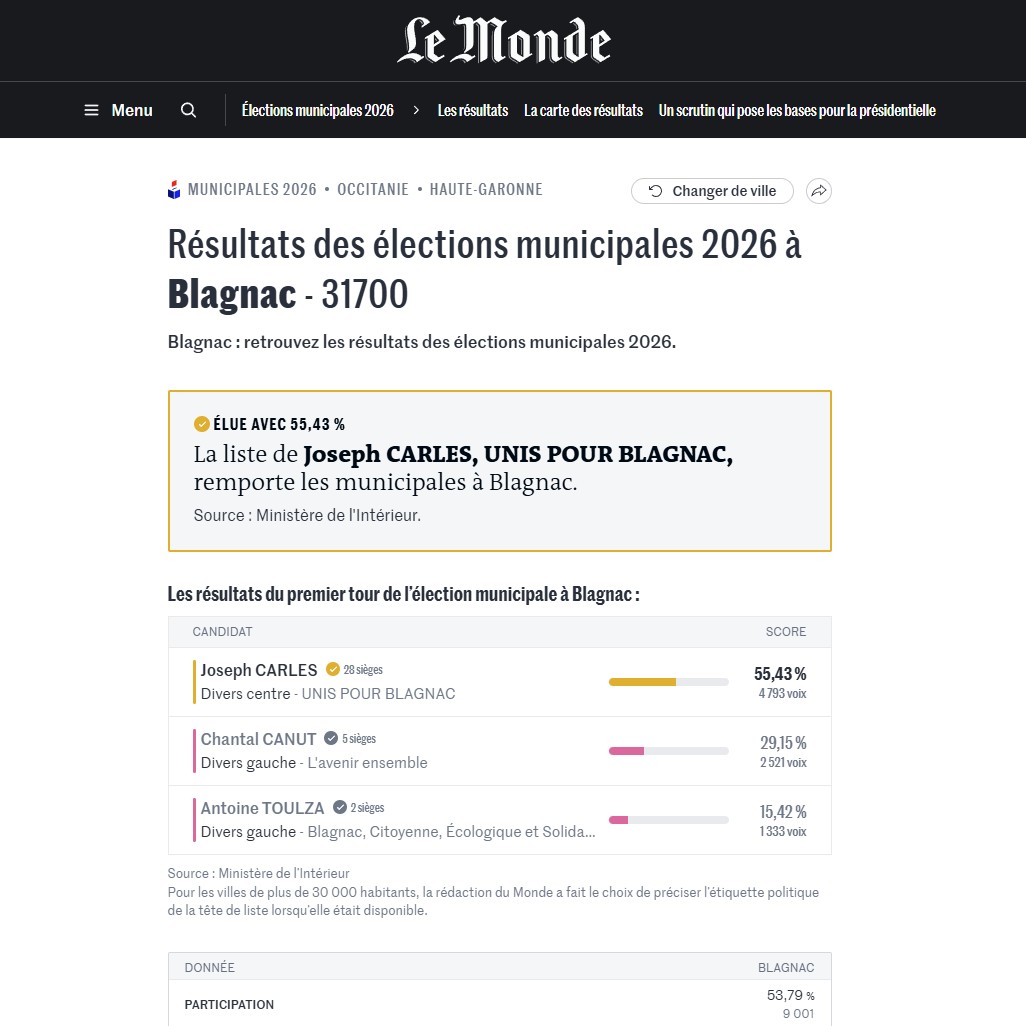Viewport: 1026px width, 1026px height.
Task: Open the hamburger Menu icon
Action: (92, 110)
